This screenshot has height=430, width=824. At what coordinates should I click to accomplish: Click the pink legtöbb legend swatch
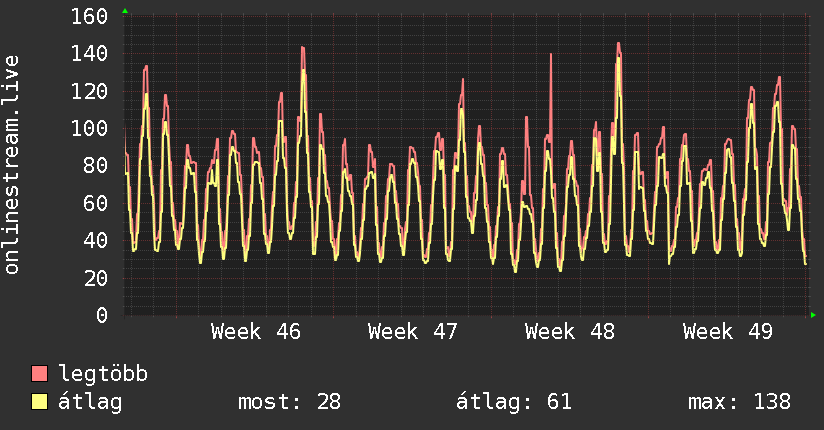39,374
